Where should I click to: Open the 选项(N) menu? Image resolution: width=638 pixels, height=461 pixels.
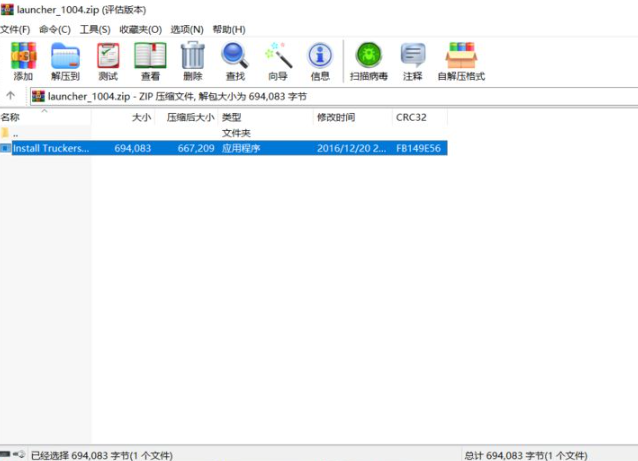187,29
